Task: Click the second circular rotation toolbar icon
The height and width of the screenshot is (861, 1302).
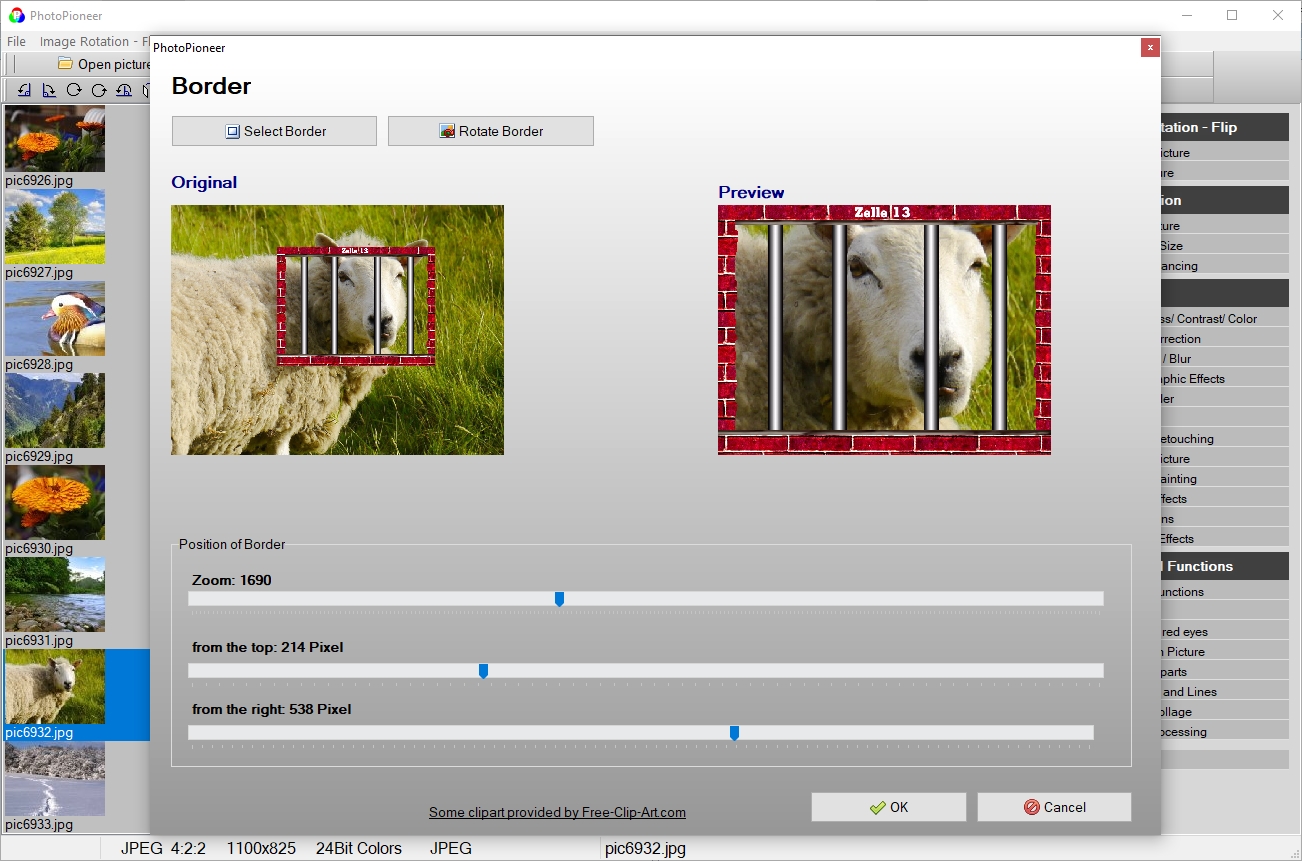Action: tap(97, 90)
